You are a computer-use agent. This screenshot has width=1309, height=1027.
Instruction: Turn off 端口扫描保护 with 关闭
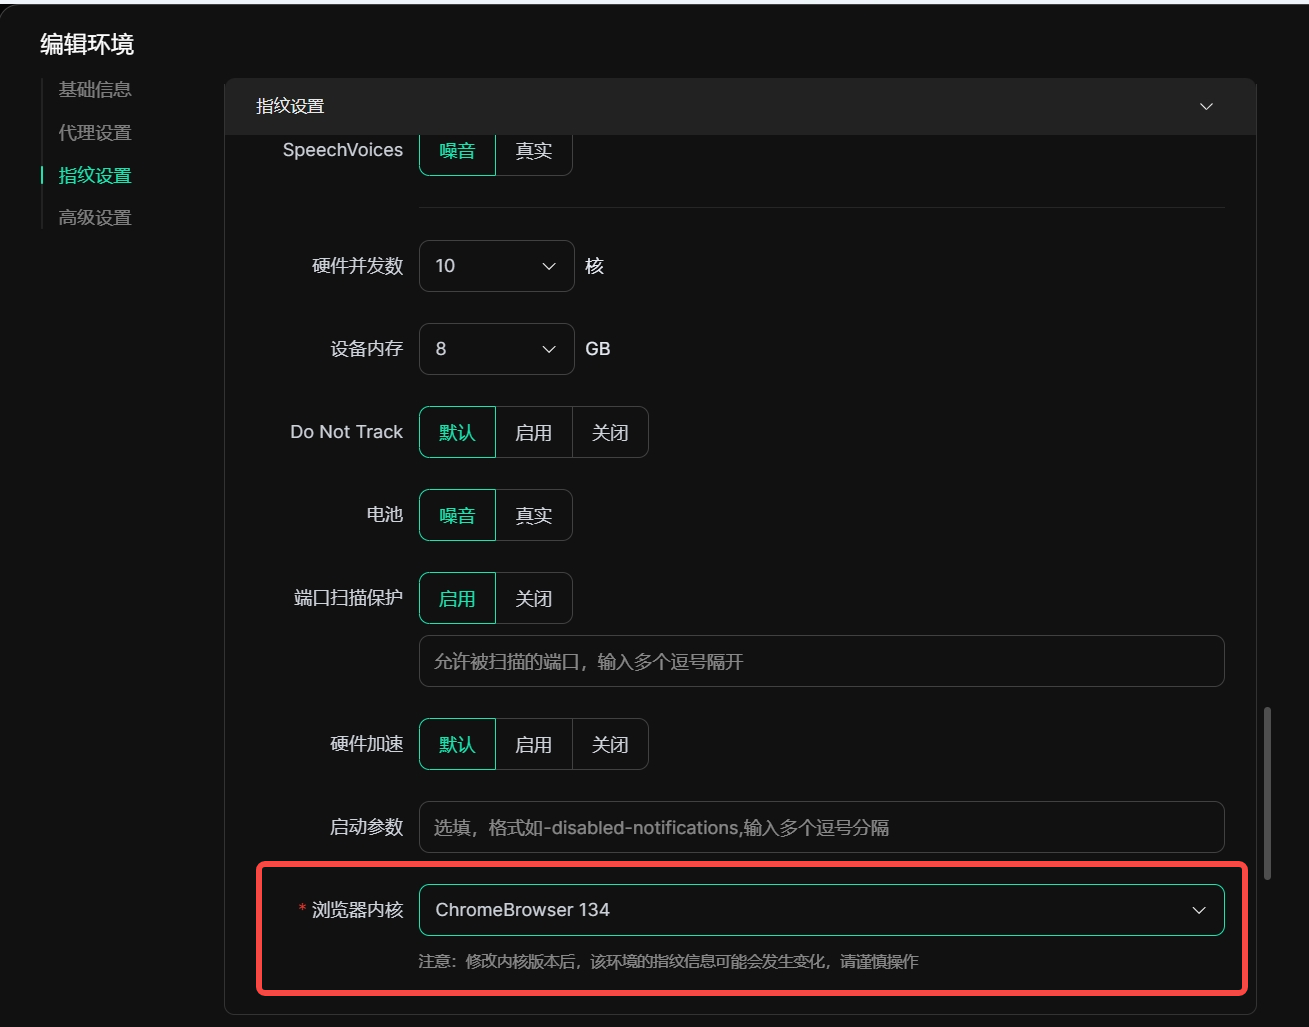click(x=534, y=598)
